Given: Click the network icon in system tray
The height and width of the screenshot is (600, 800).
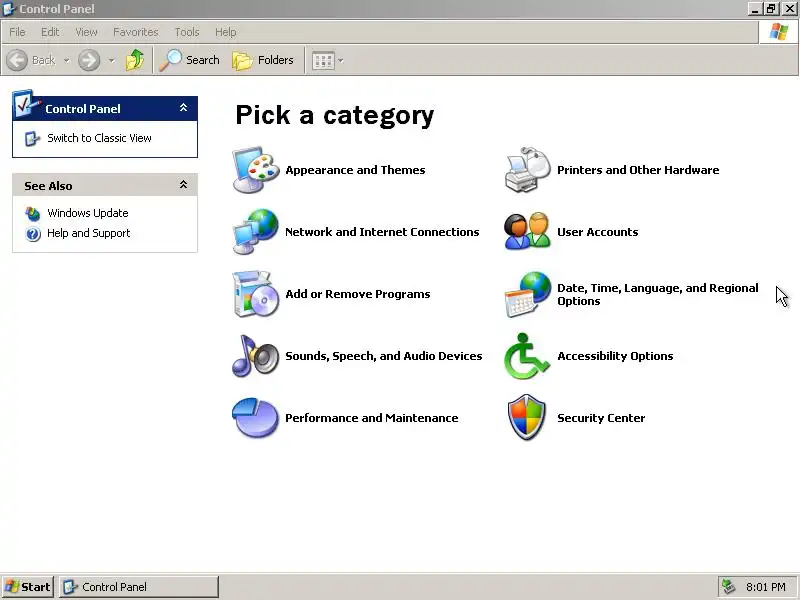Looking at the screenshot, I should point(728,587).
